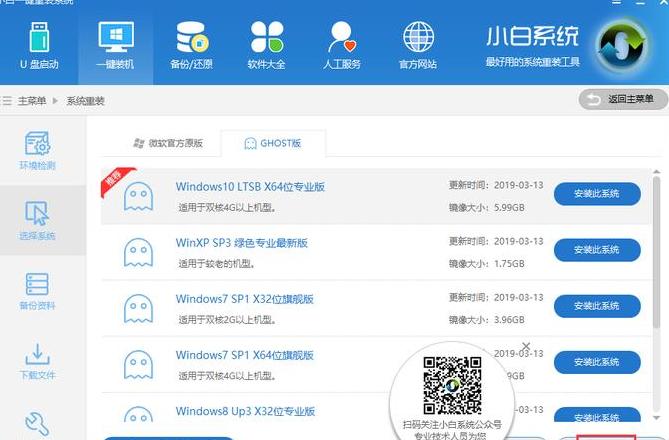Open the U盘启动 tool

(x=39, y=46)
